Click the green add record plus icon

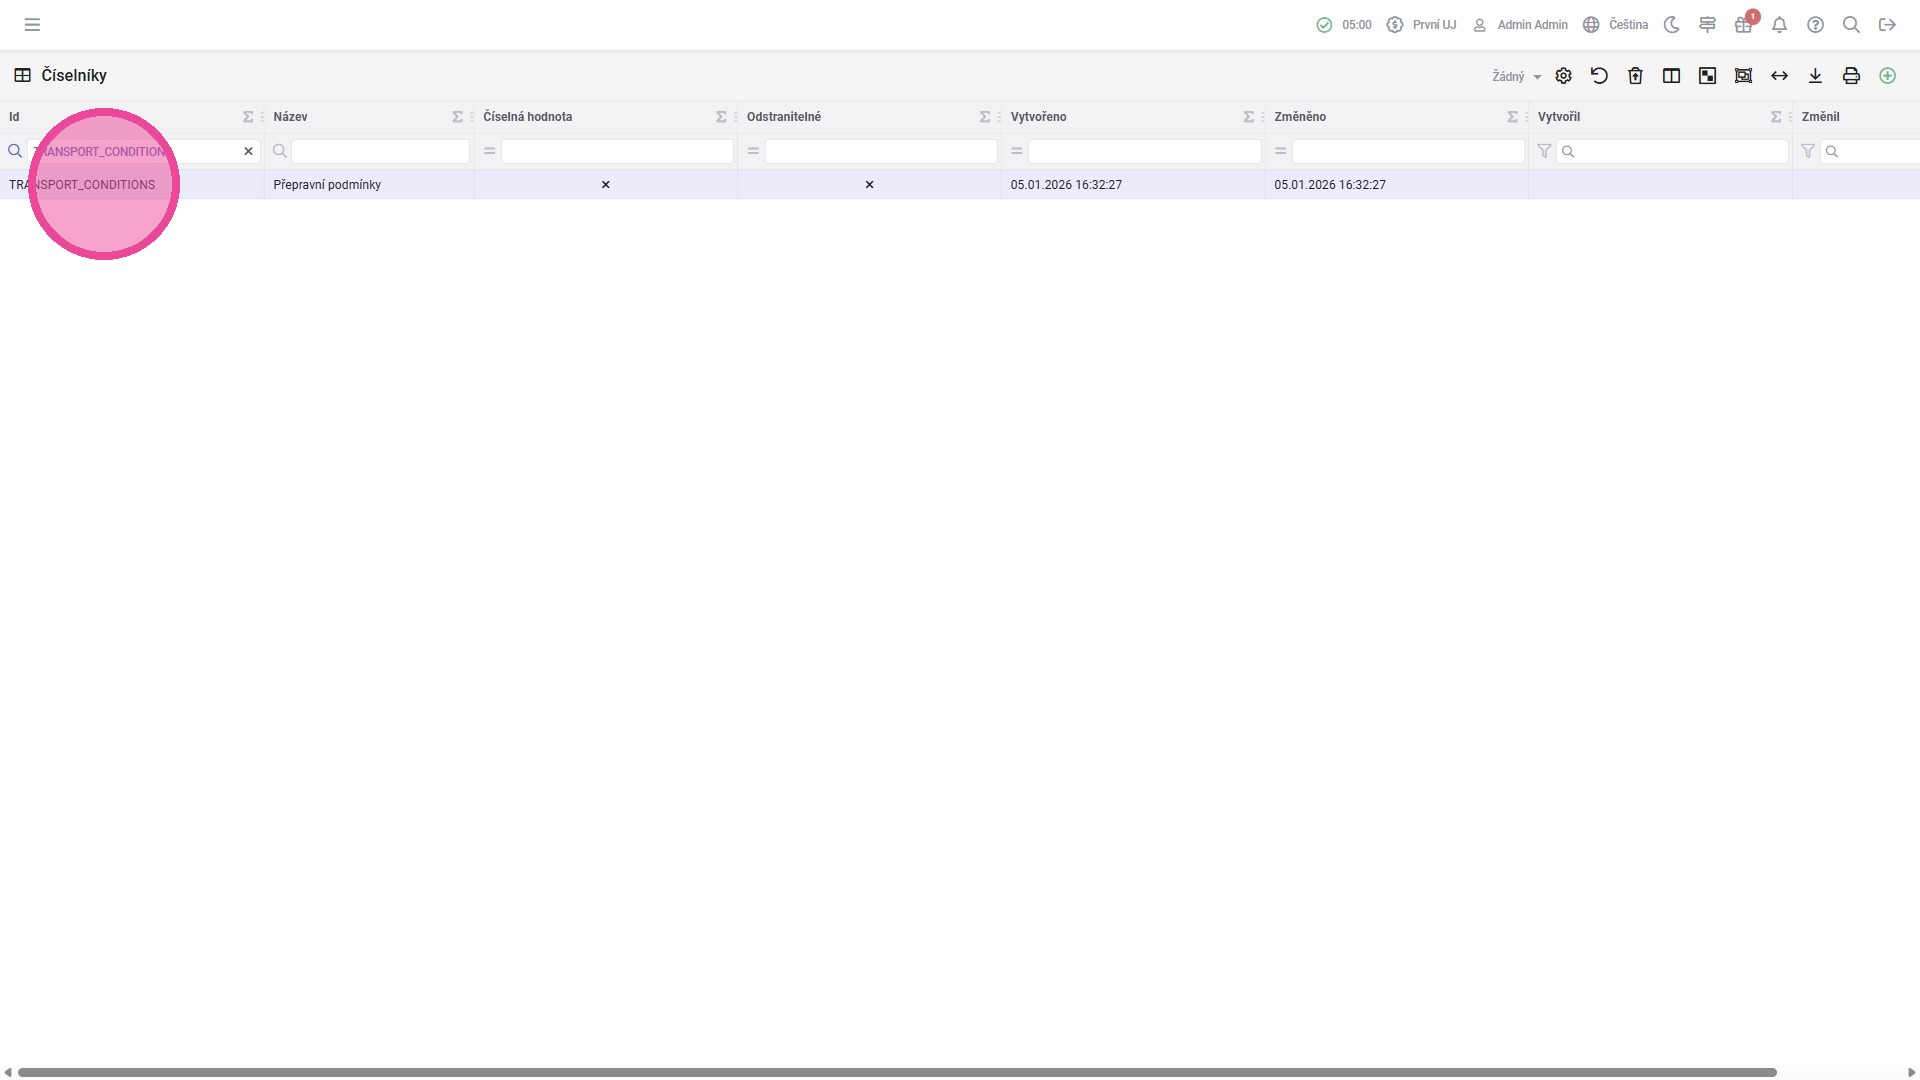pos(1887,76)
